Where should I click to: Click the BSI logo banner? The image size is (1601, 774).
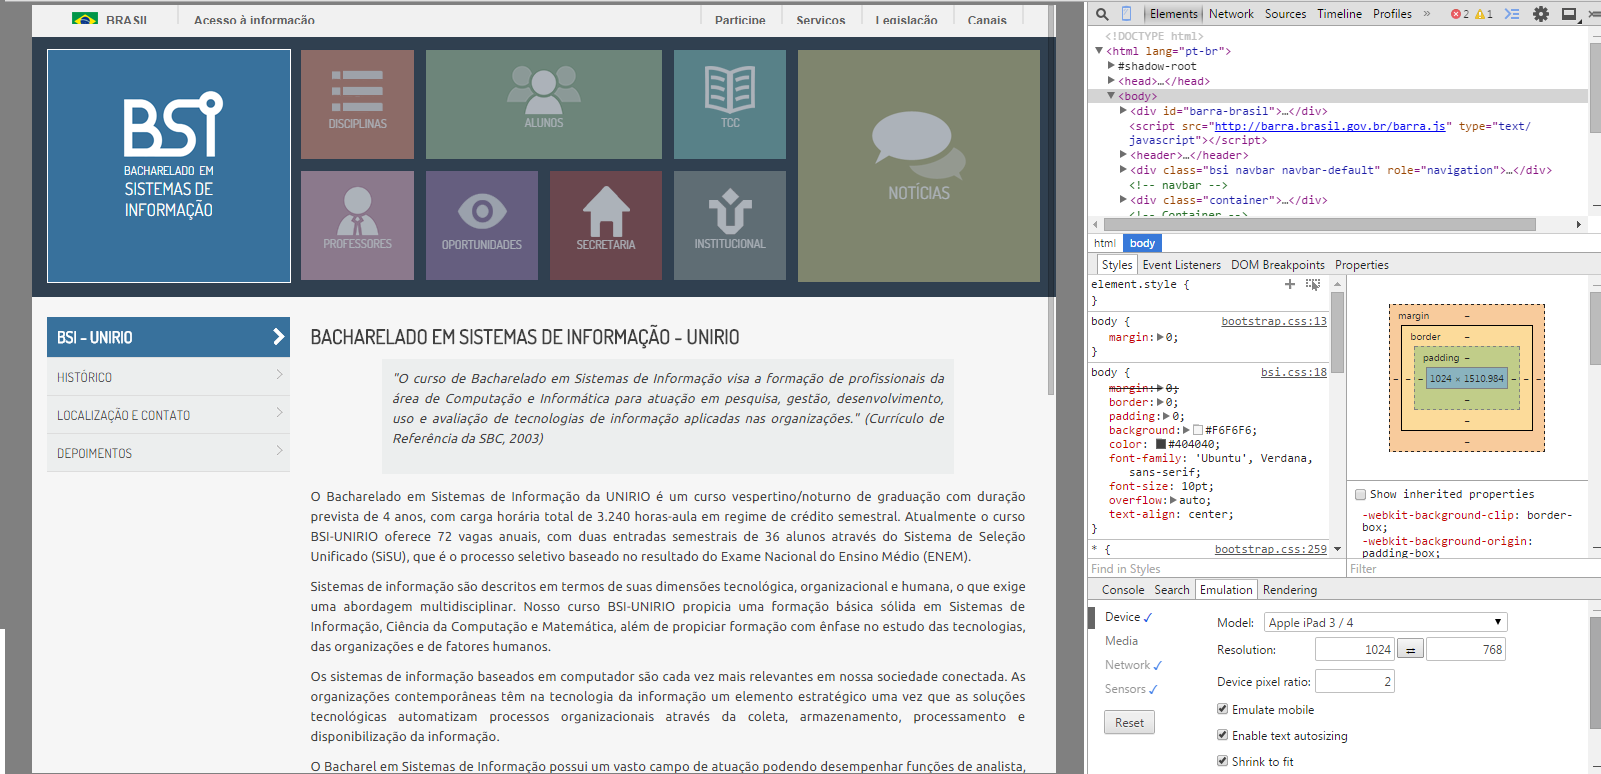pos(169,166)
